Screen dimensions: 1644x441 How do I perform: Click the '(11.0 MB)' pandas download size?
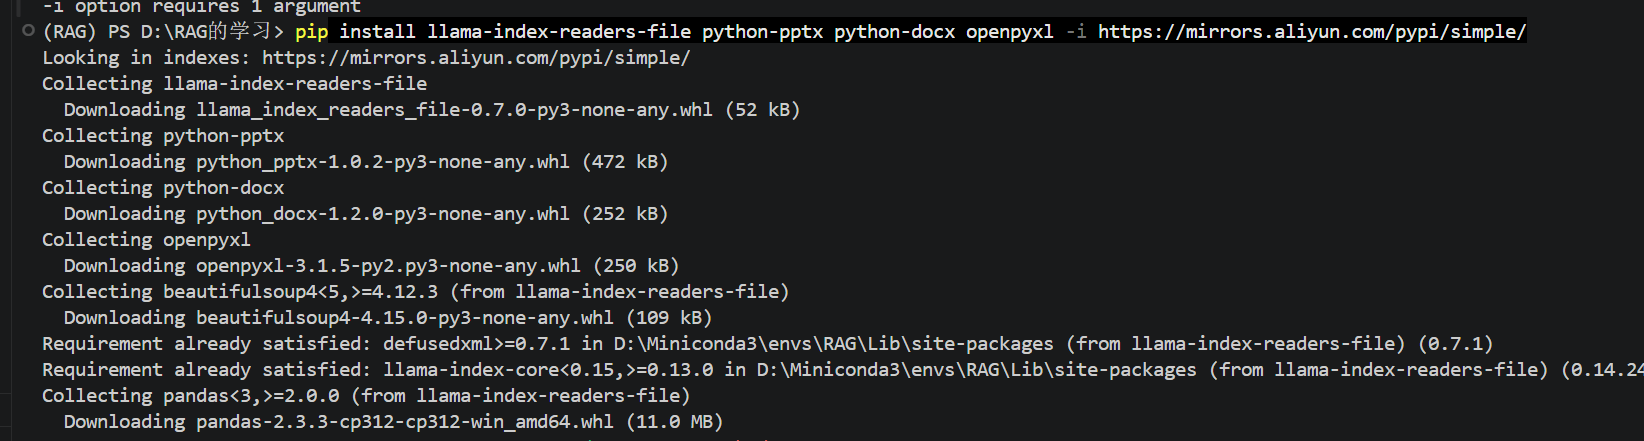click(674, 422)
